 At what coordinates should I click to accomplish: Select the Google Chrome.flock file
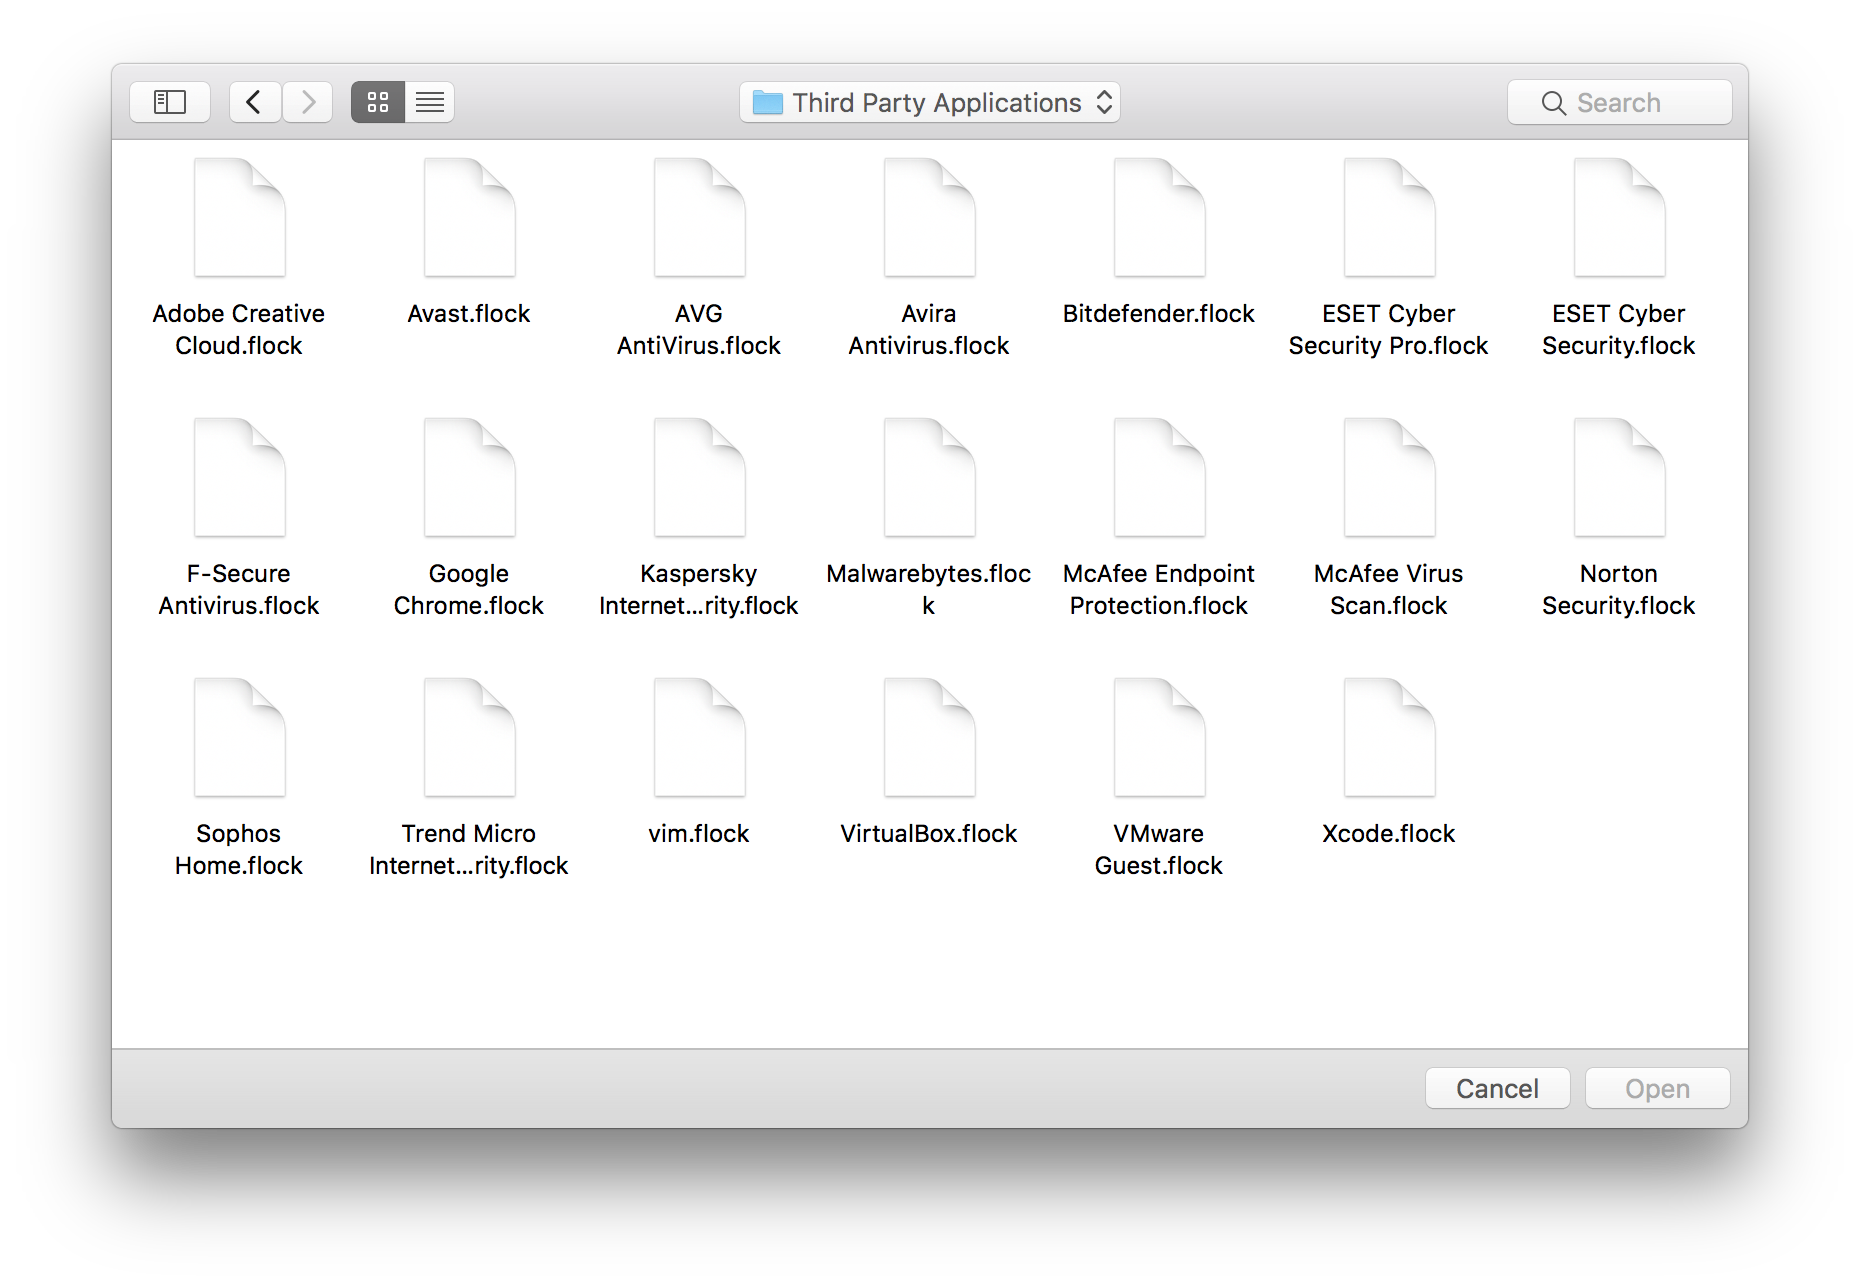[x=470, y=479]
